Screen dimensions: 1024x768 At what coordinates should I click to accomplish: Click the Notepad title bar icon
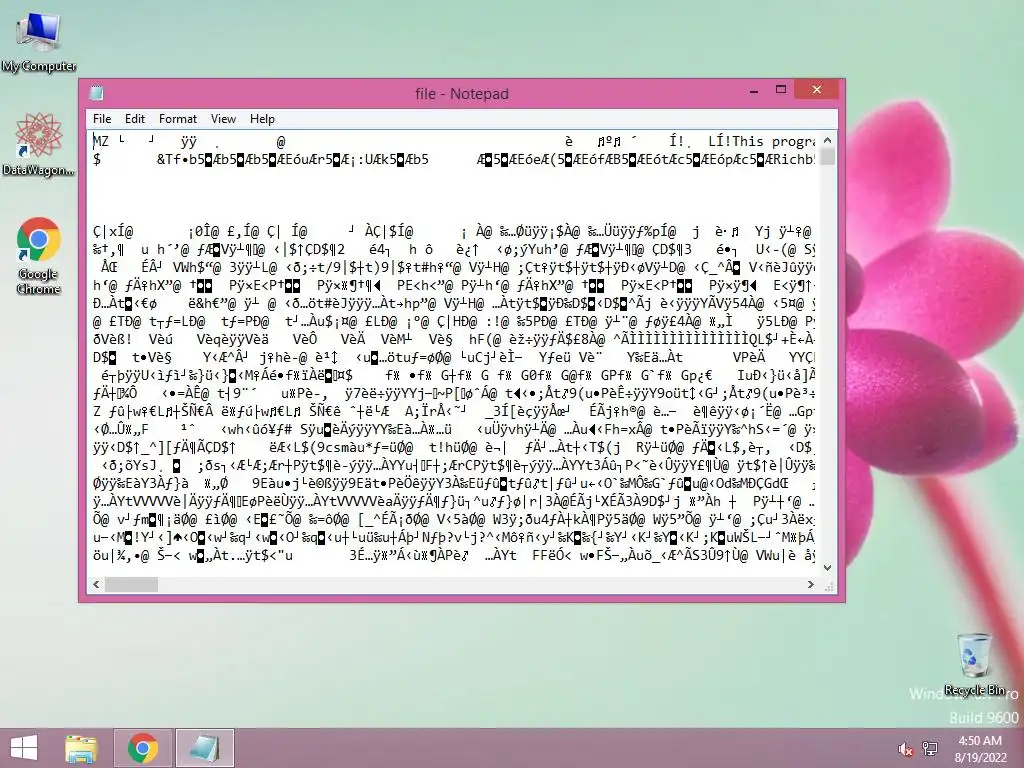(x=97, y=93)
